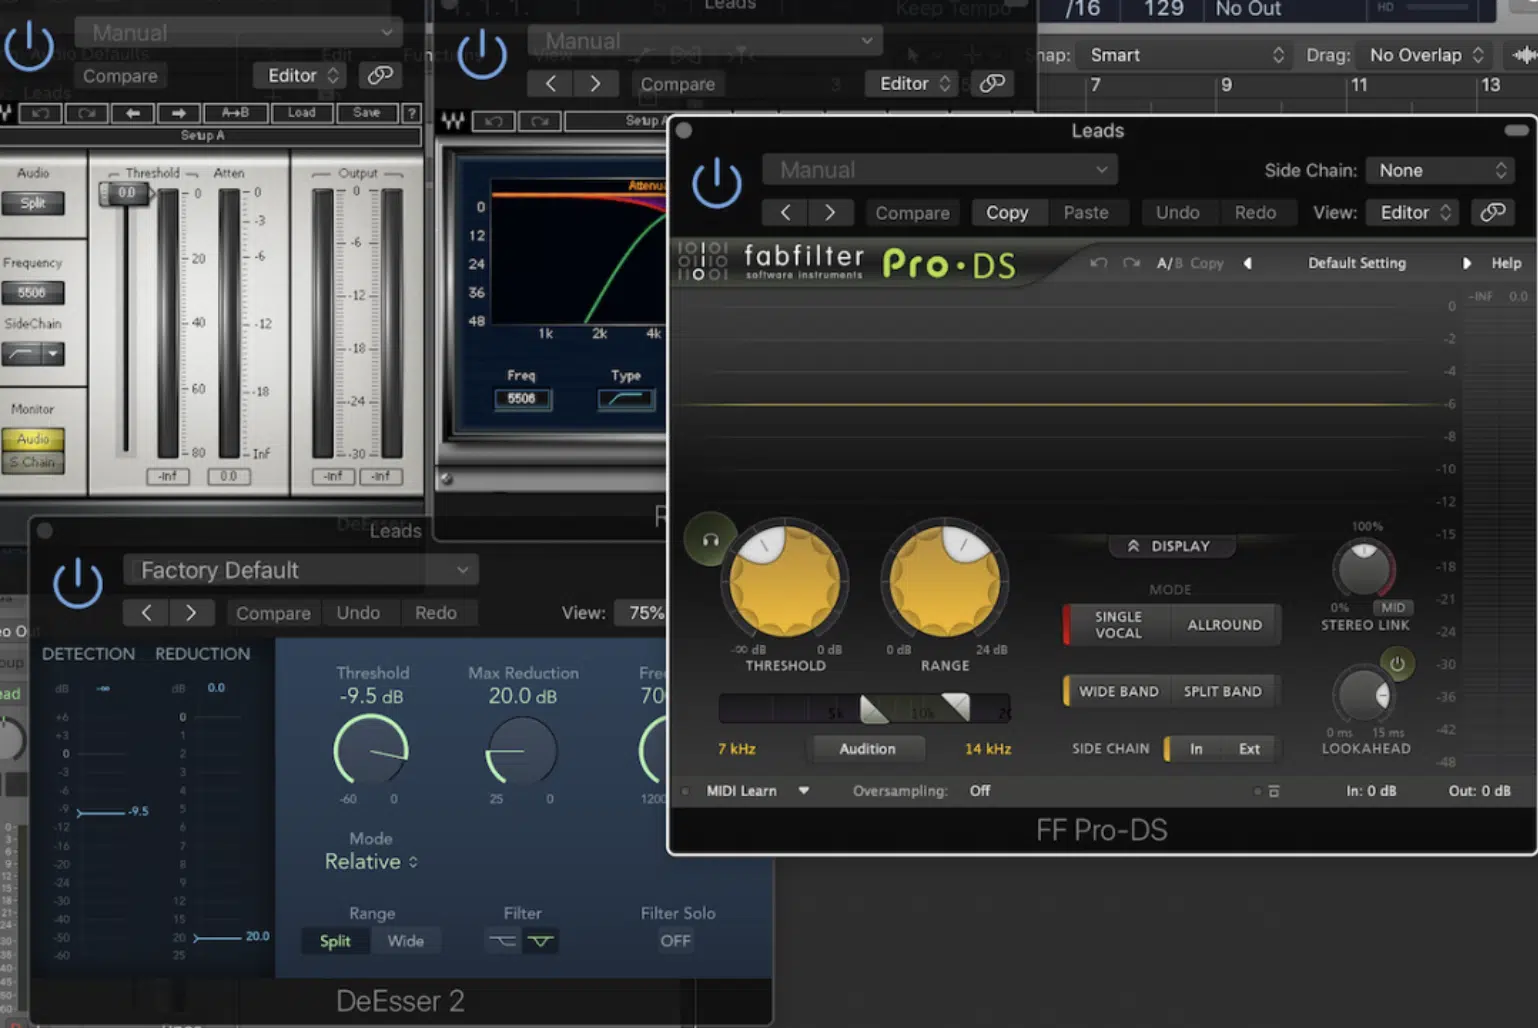Viewport: 1538px width, 1028px height.
Task: Click Undo in DeEsser 2 header
Action: click(358, 613)
